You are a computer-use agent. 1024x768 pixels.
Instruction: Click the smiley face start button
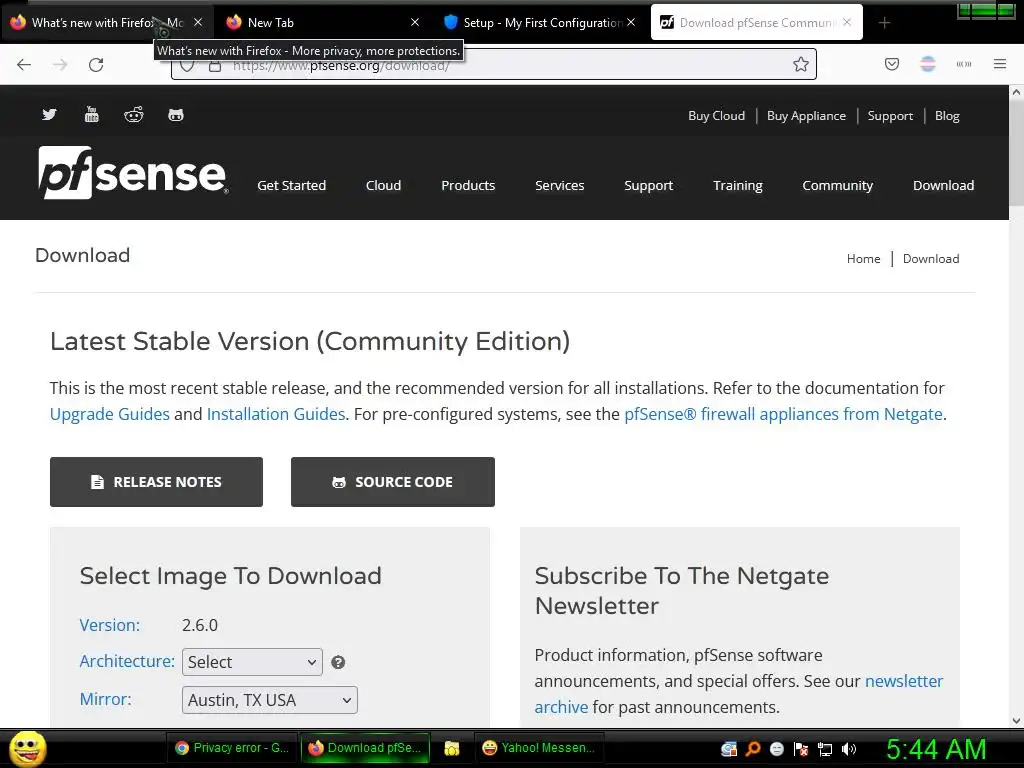click(27, 748)
